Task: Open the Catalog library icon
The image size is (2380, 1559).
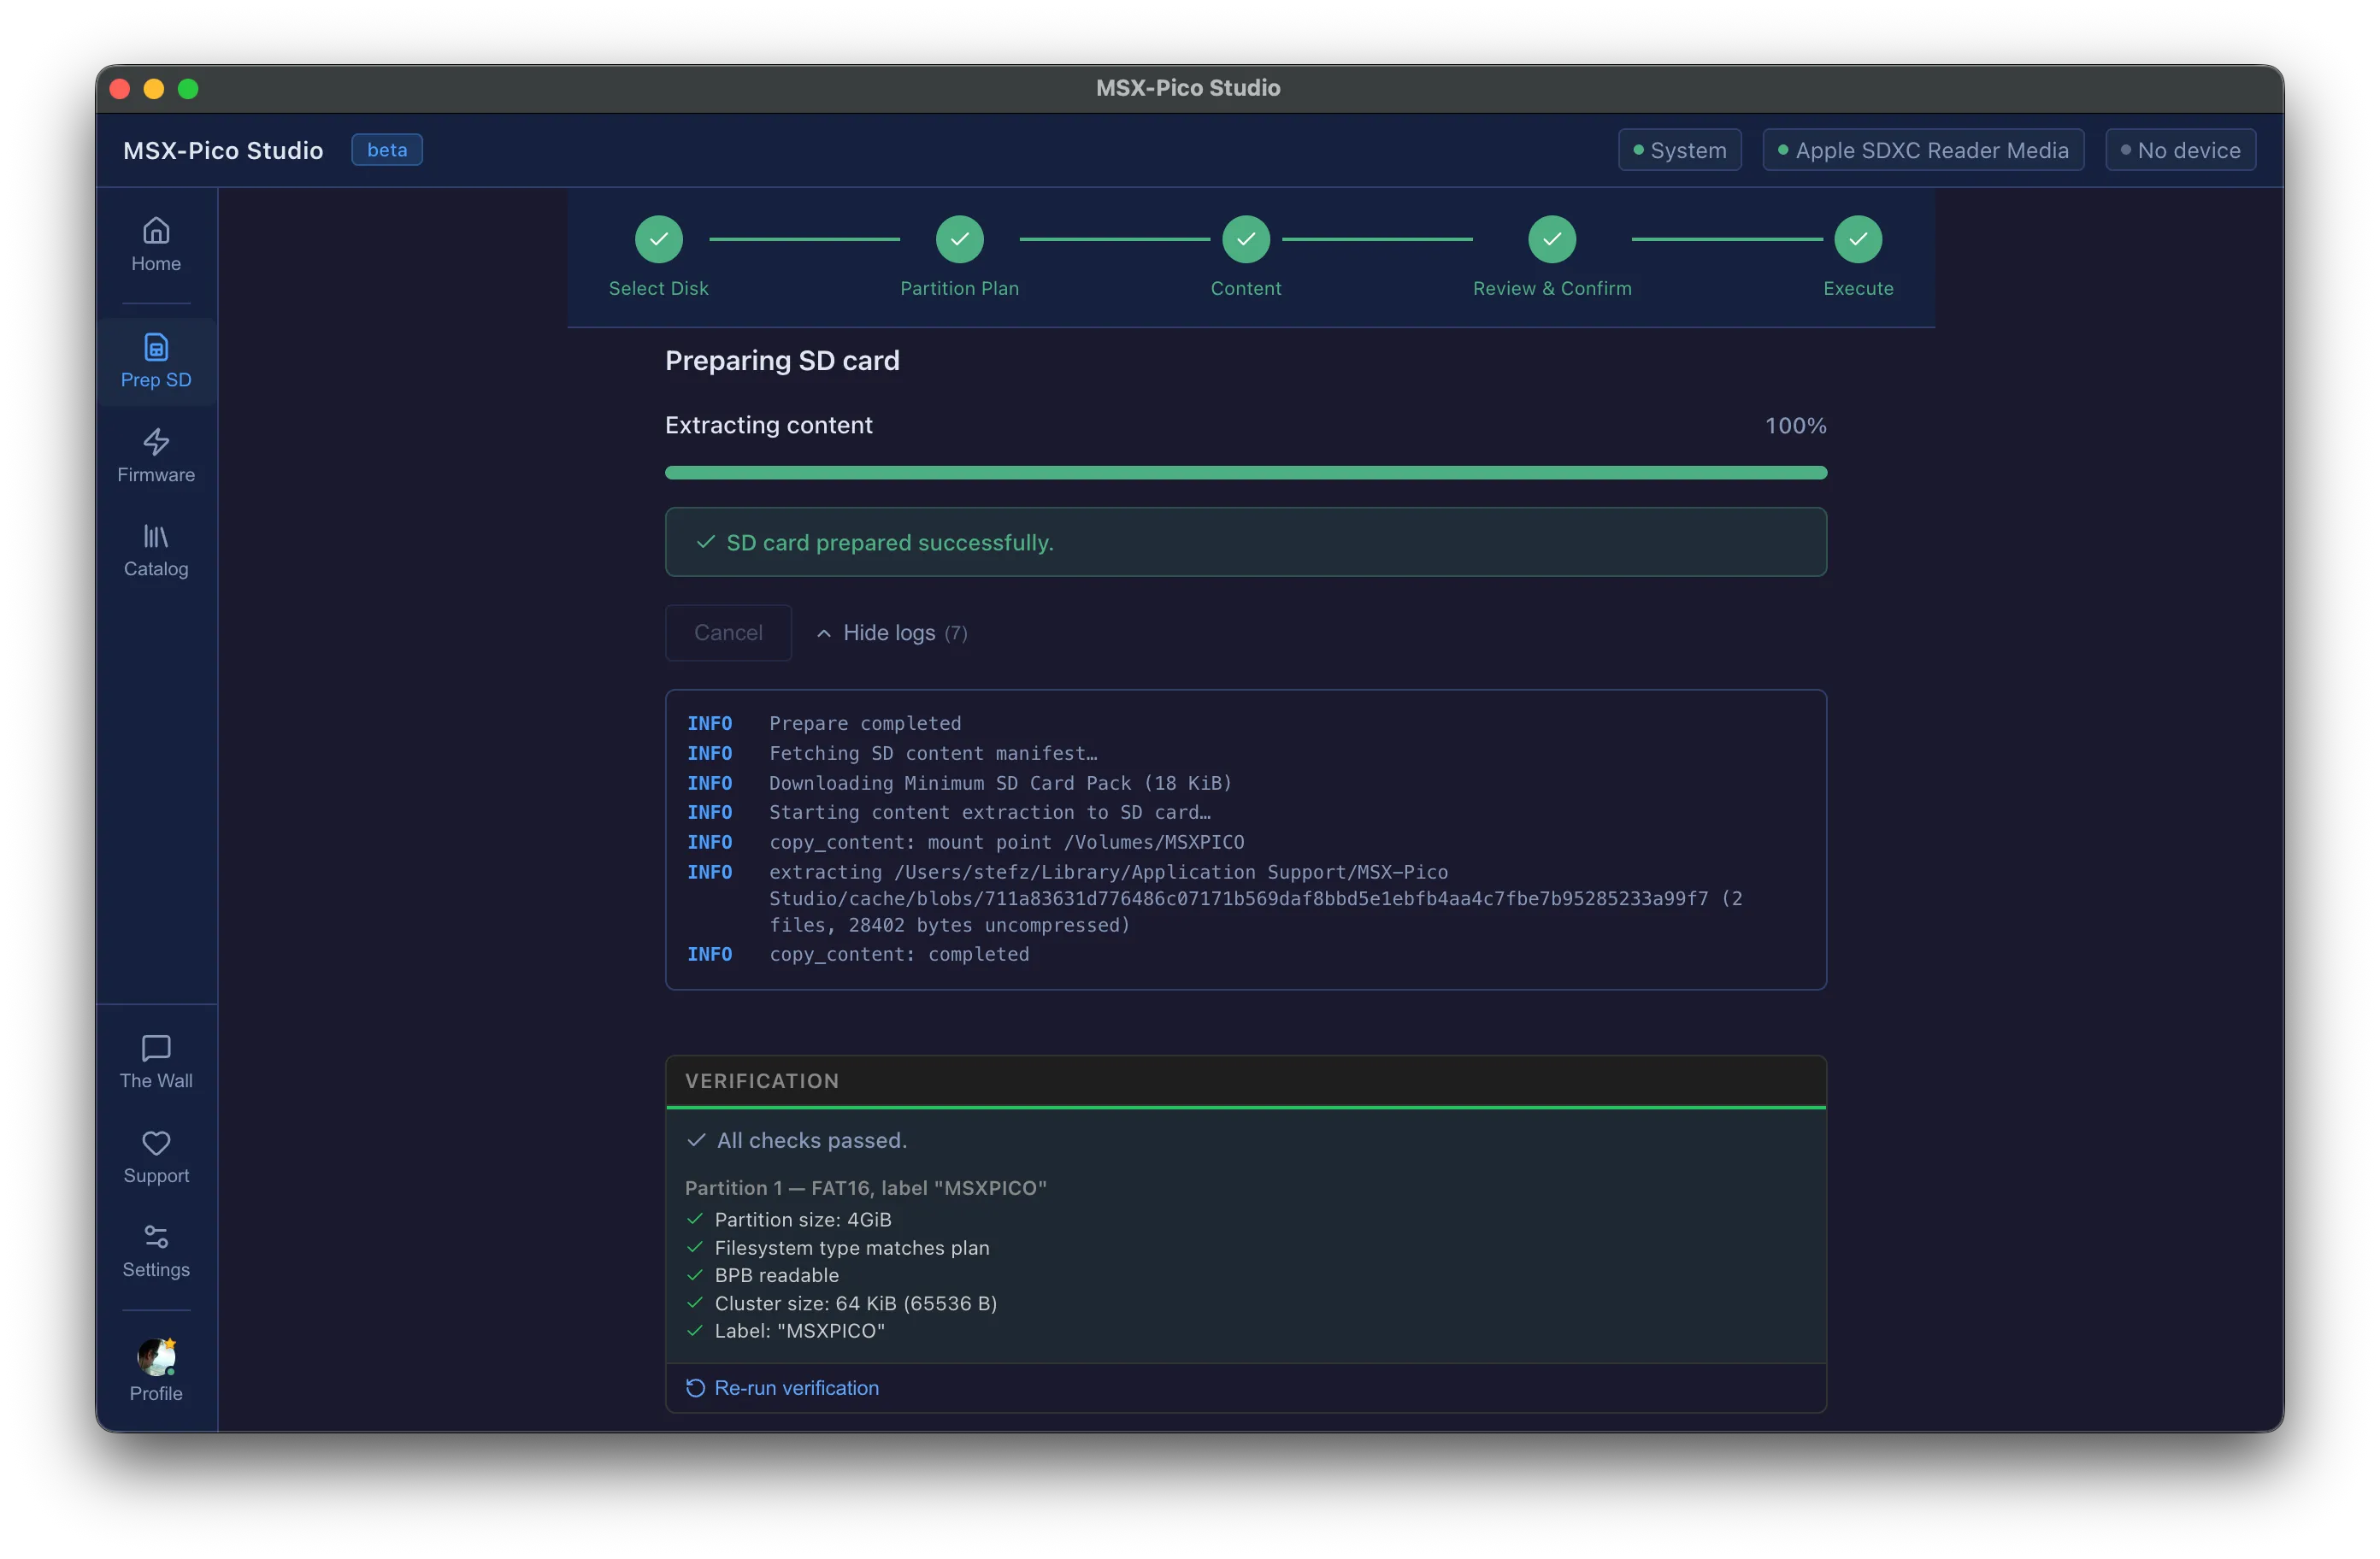Action: tap(156, 536)
